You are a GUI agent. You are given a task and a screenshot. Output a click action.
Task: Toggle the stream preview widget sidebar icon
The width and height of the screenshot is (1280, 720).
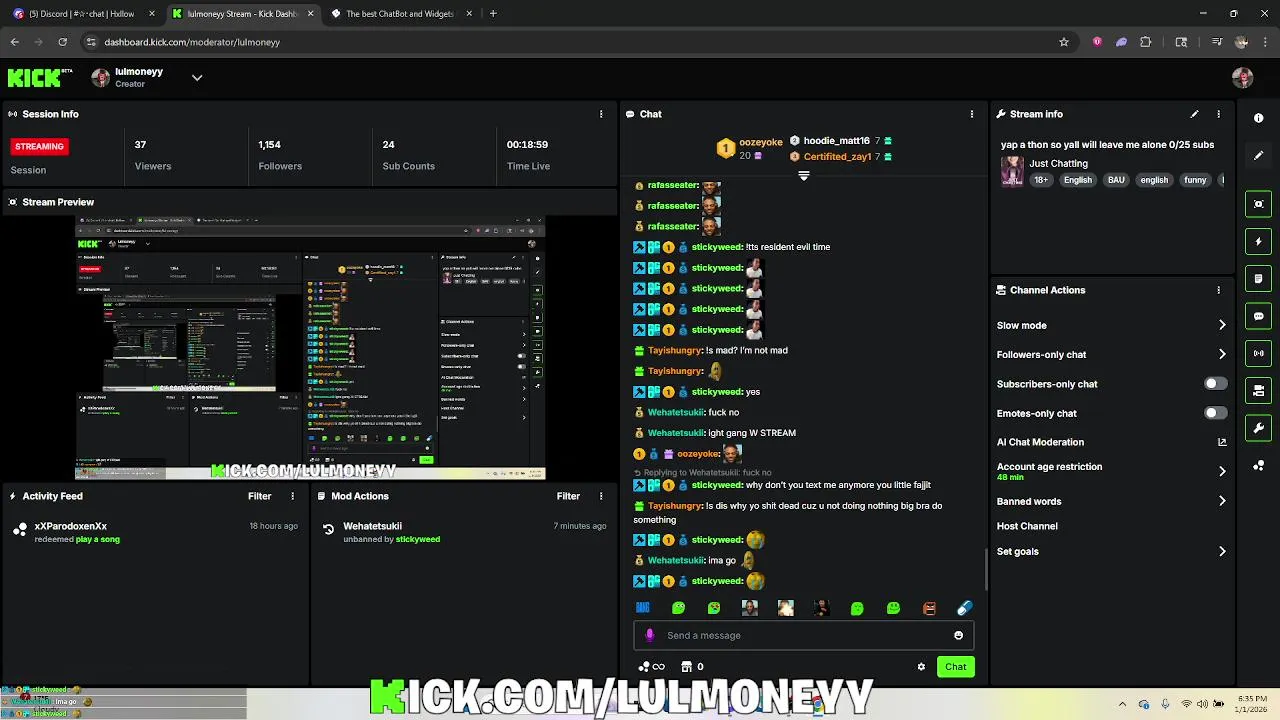(1259, 204)
